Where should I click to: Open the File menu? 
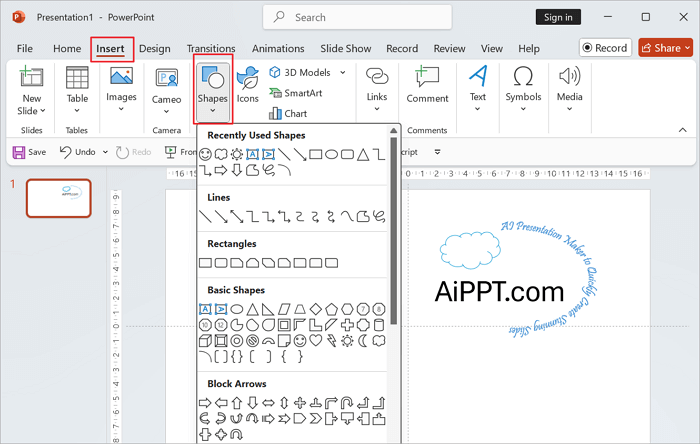click(x=25, y=48)
